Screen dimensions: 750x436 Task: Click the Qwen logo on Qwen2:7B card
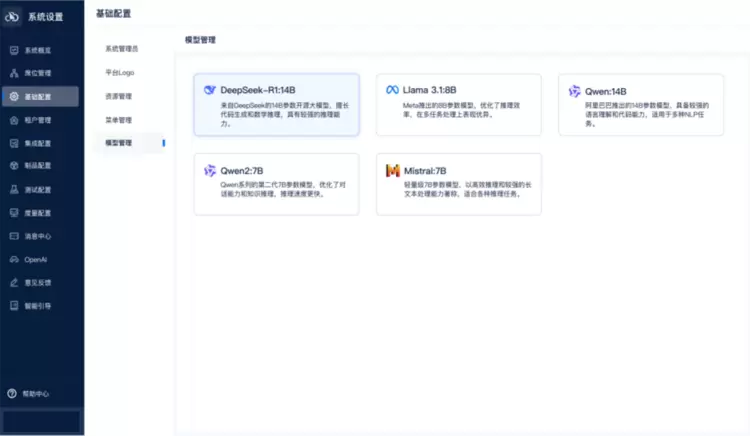(210, 171)
